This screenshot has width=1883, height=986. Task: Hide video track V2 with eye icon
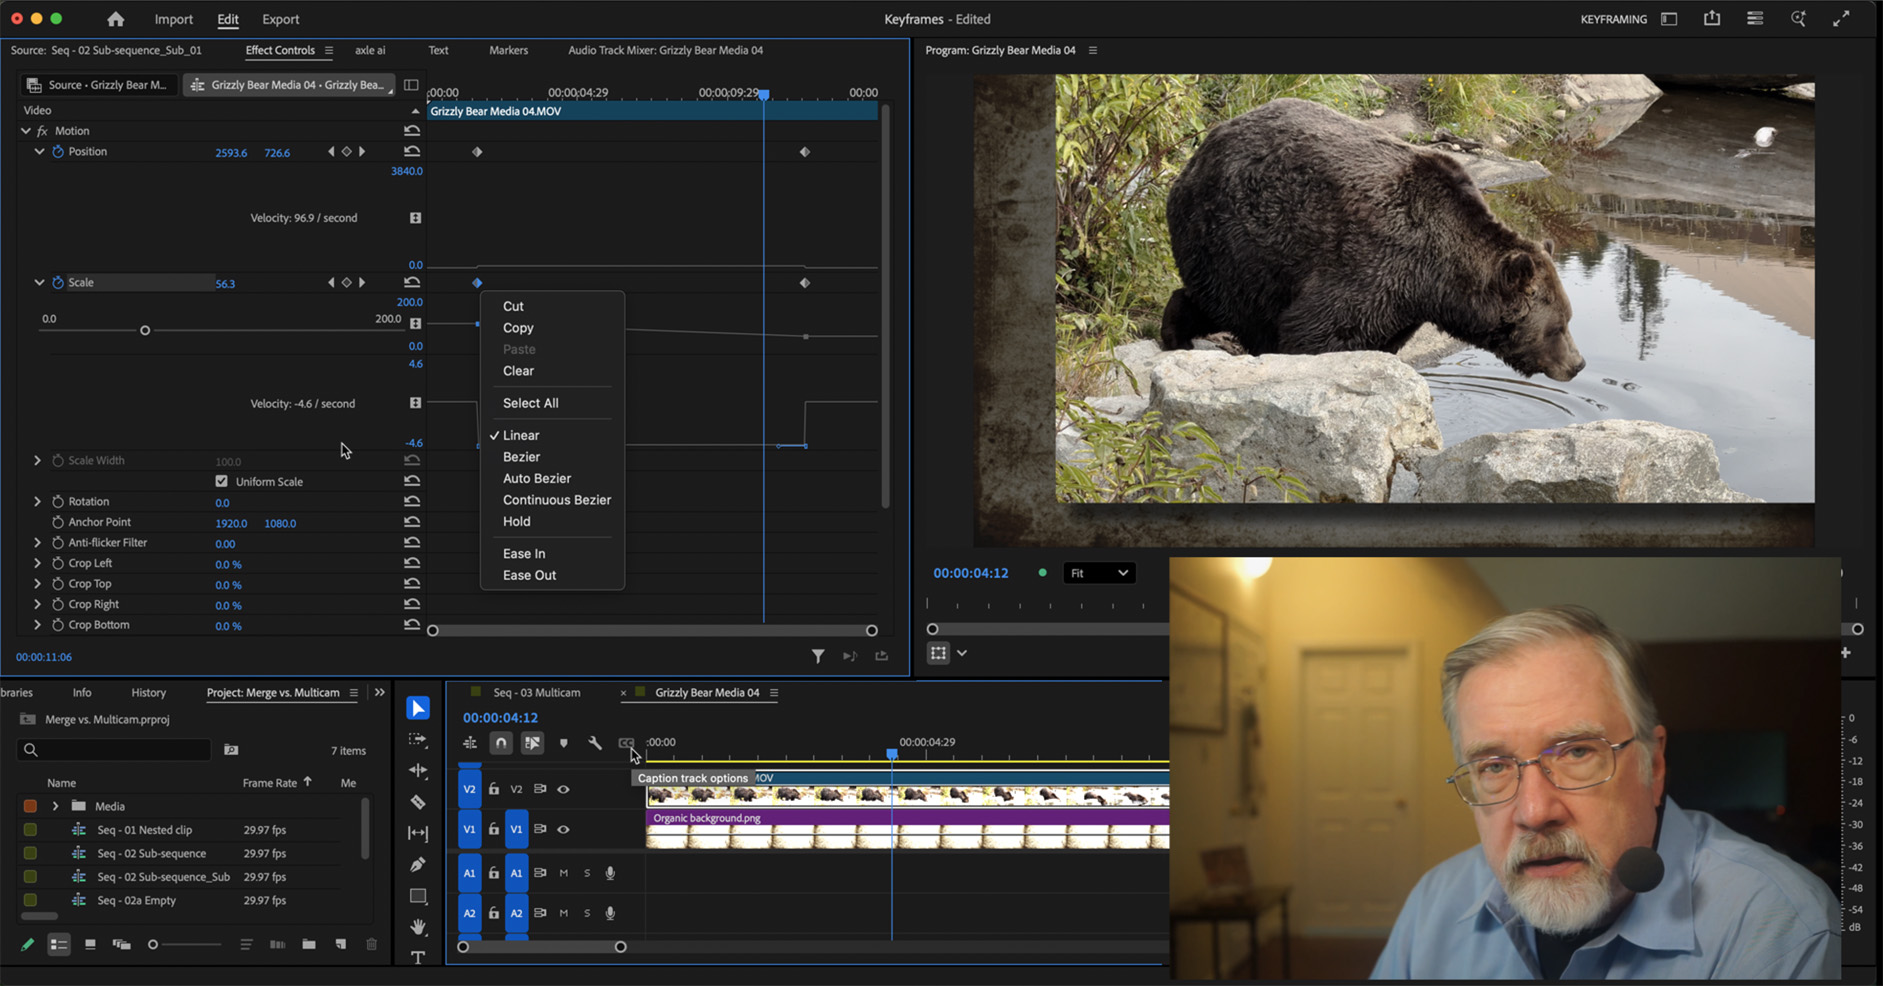coord(564,789)
